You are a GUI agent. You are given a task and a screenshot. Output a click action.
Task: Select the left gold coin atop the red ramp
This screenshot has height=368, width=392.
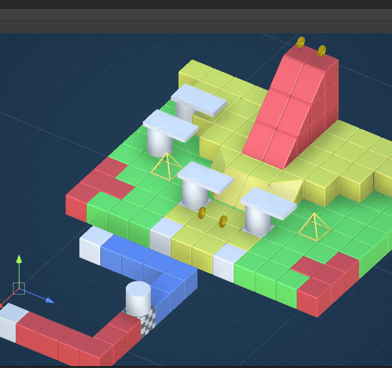tap(301, 42)
